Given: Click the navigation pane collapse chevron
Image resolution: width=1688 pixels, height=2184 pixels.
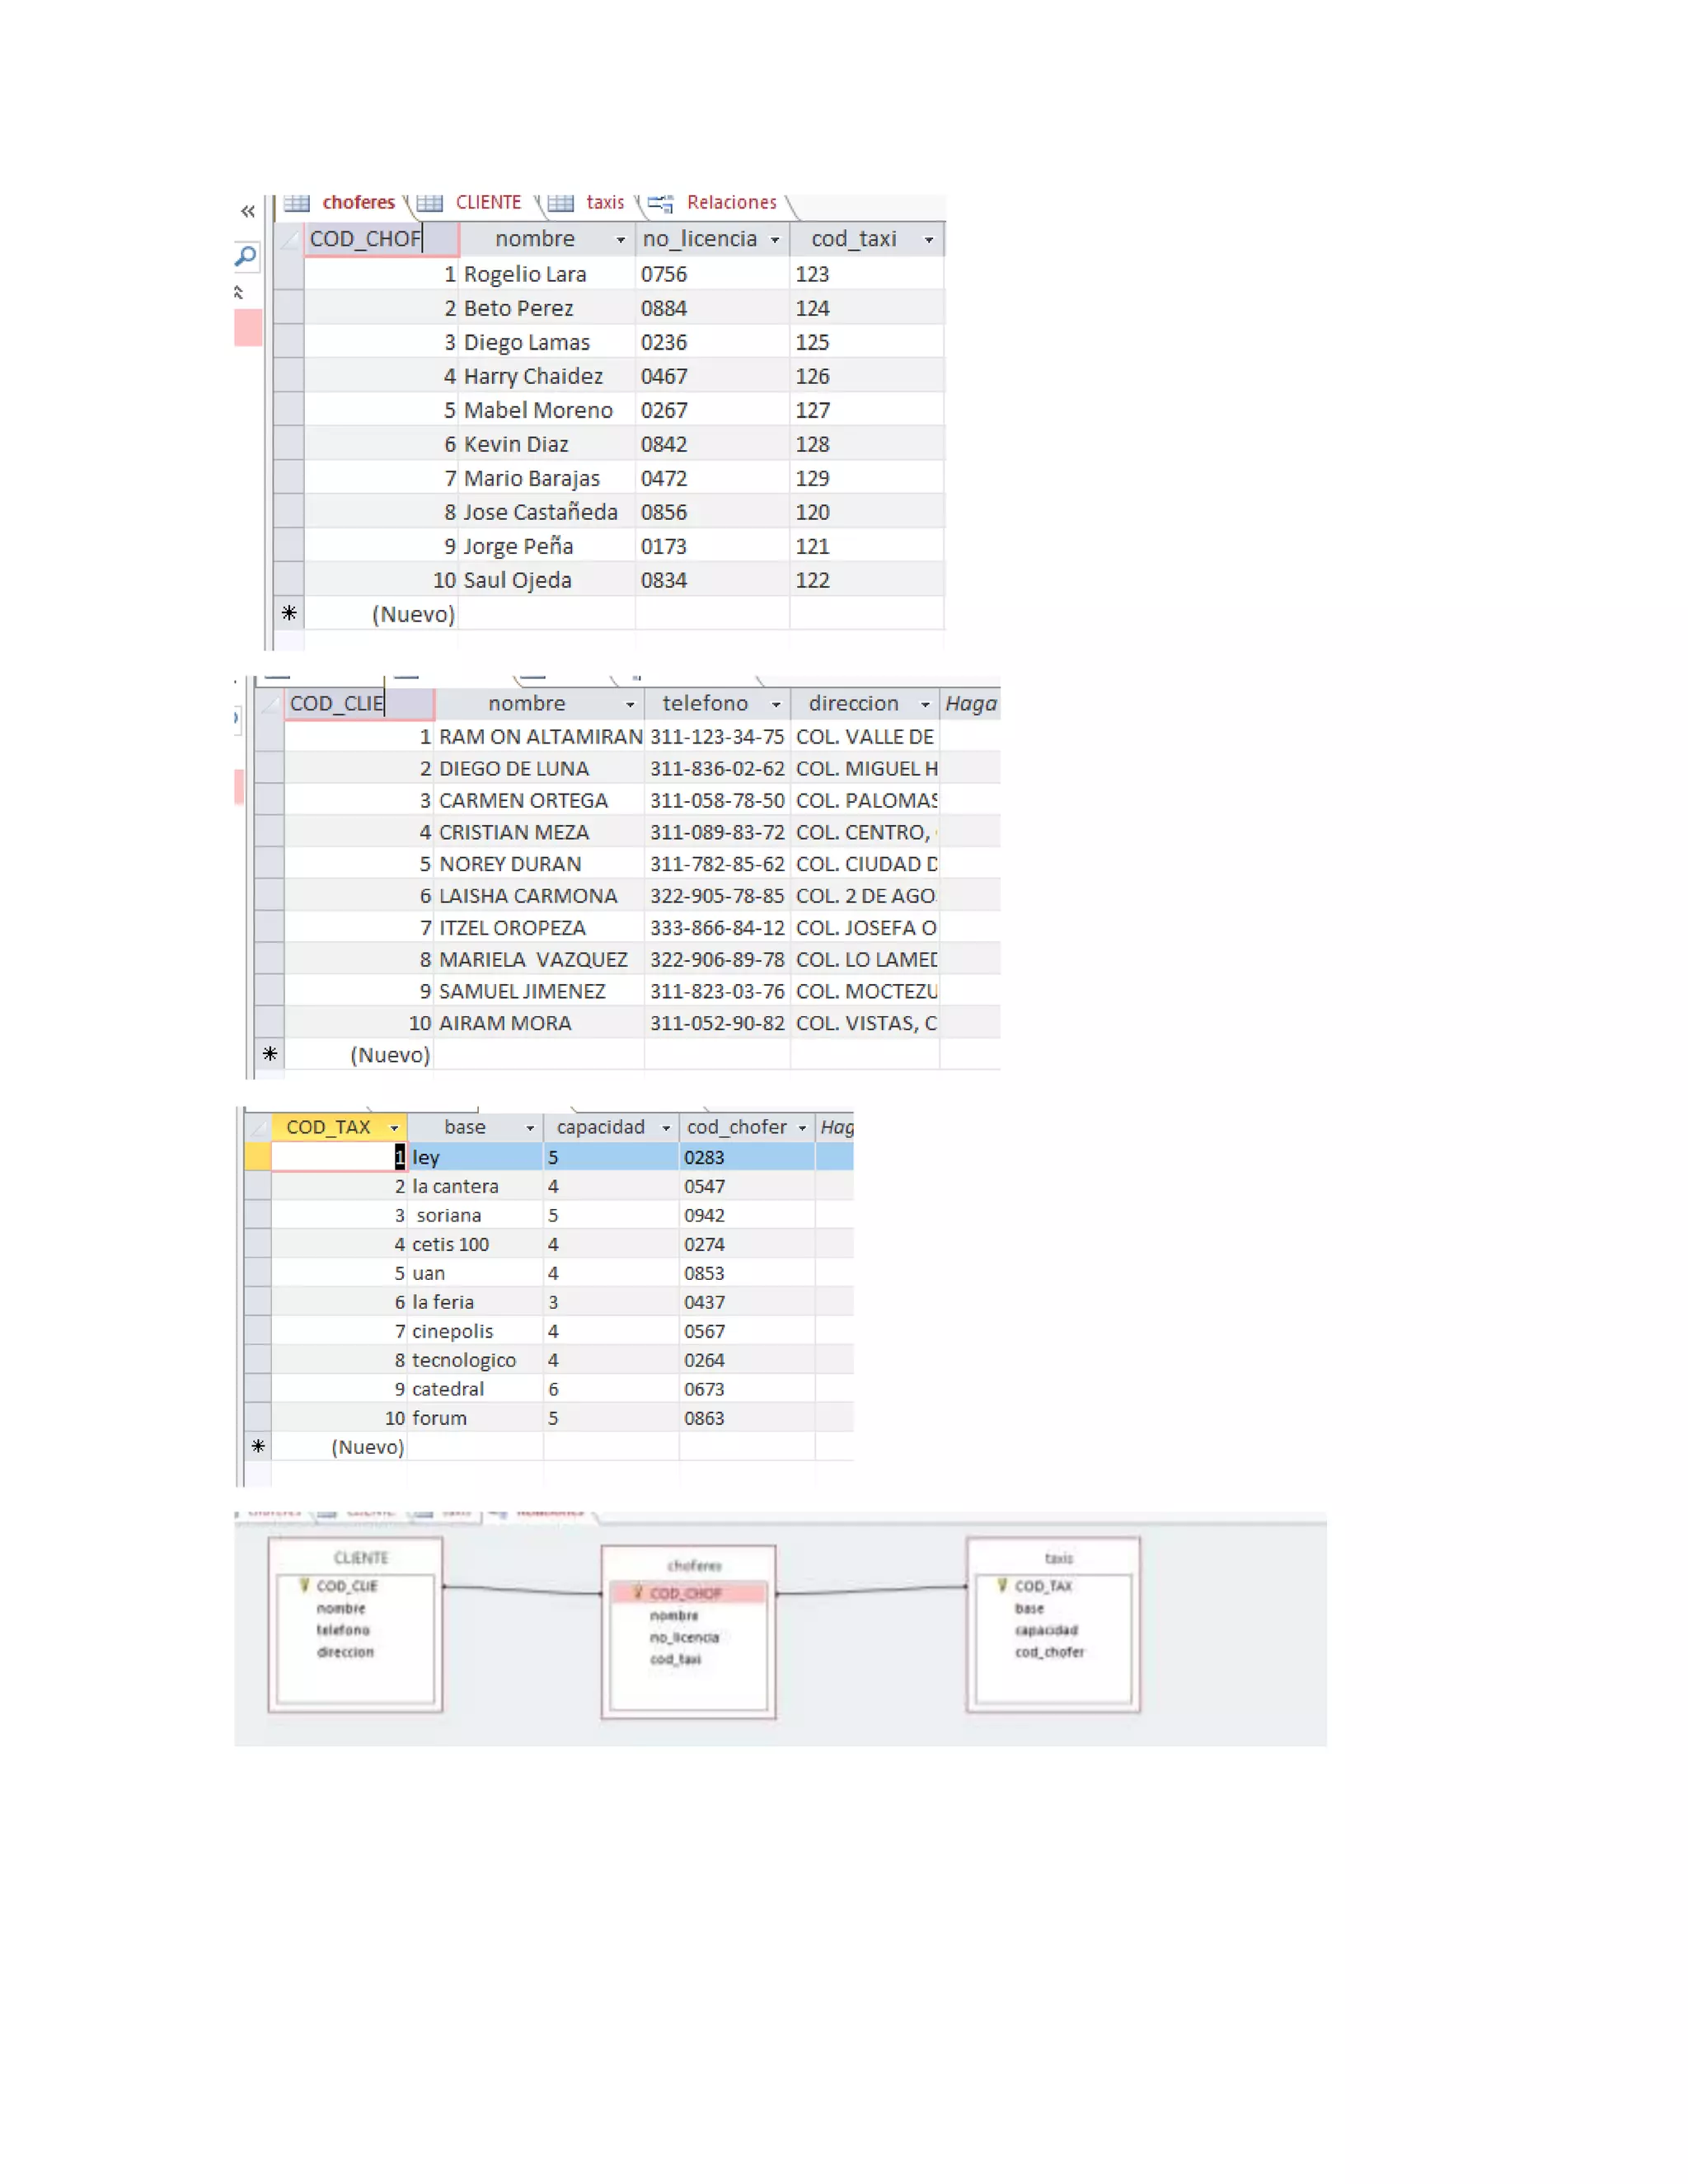Looking at the screenshot, I should coord(248,211).
